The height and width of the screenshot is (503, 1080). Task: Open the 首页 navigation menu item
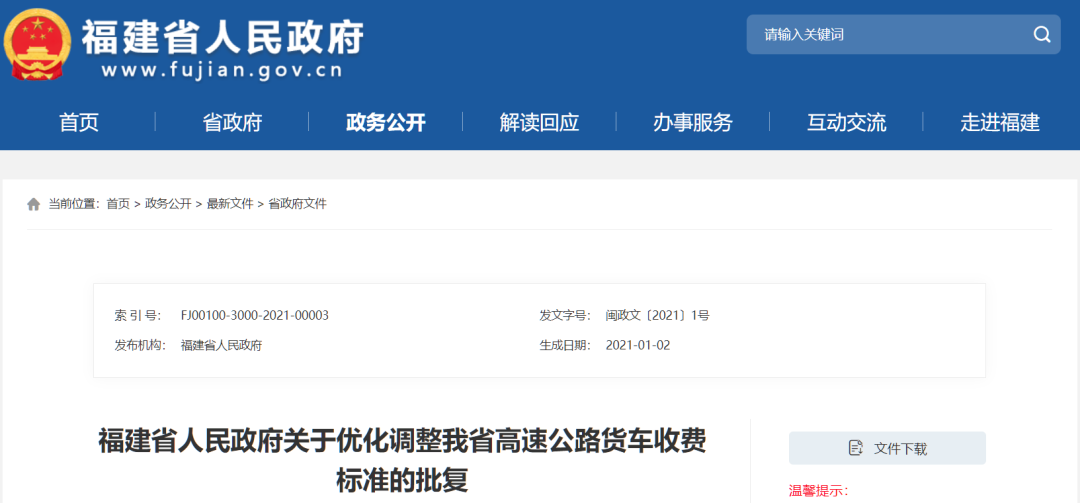click(x=79, y=123)
